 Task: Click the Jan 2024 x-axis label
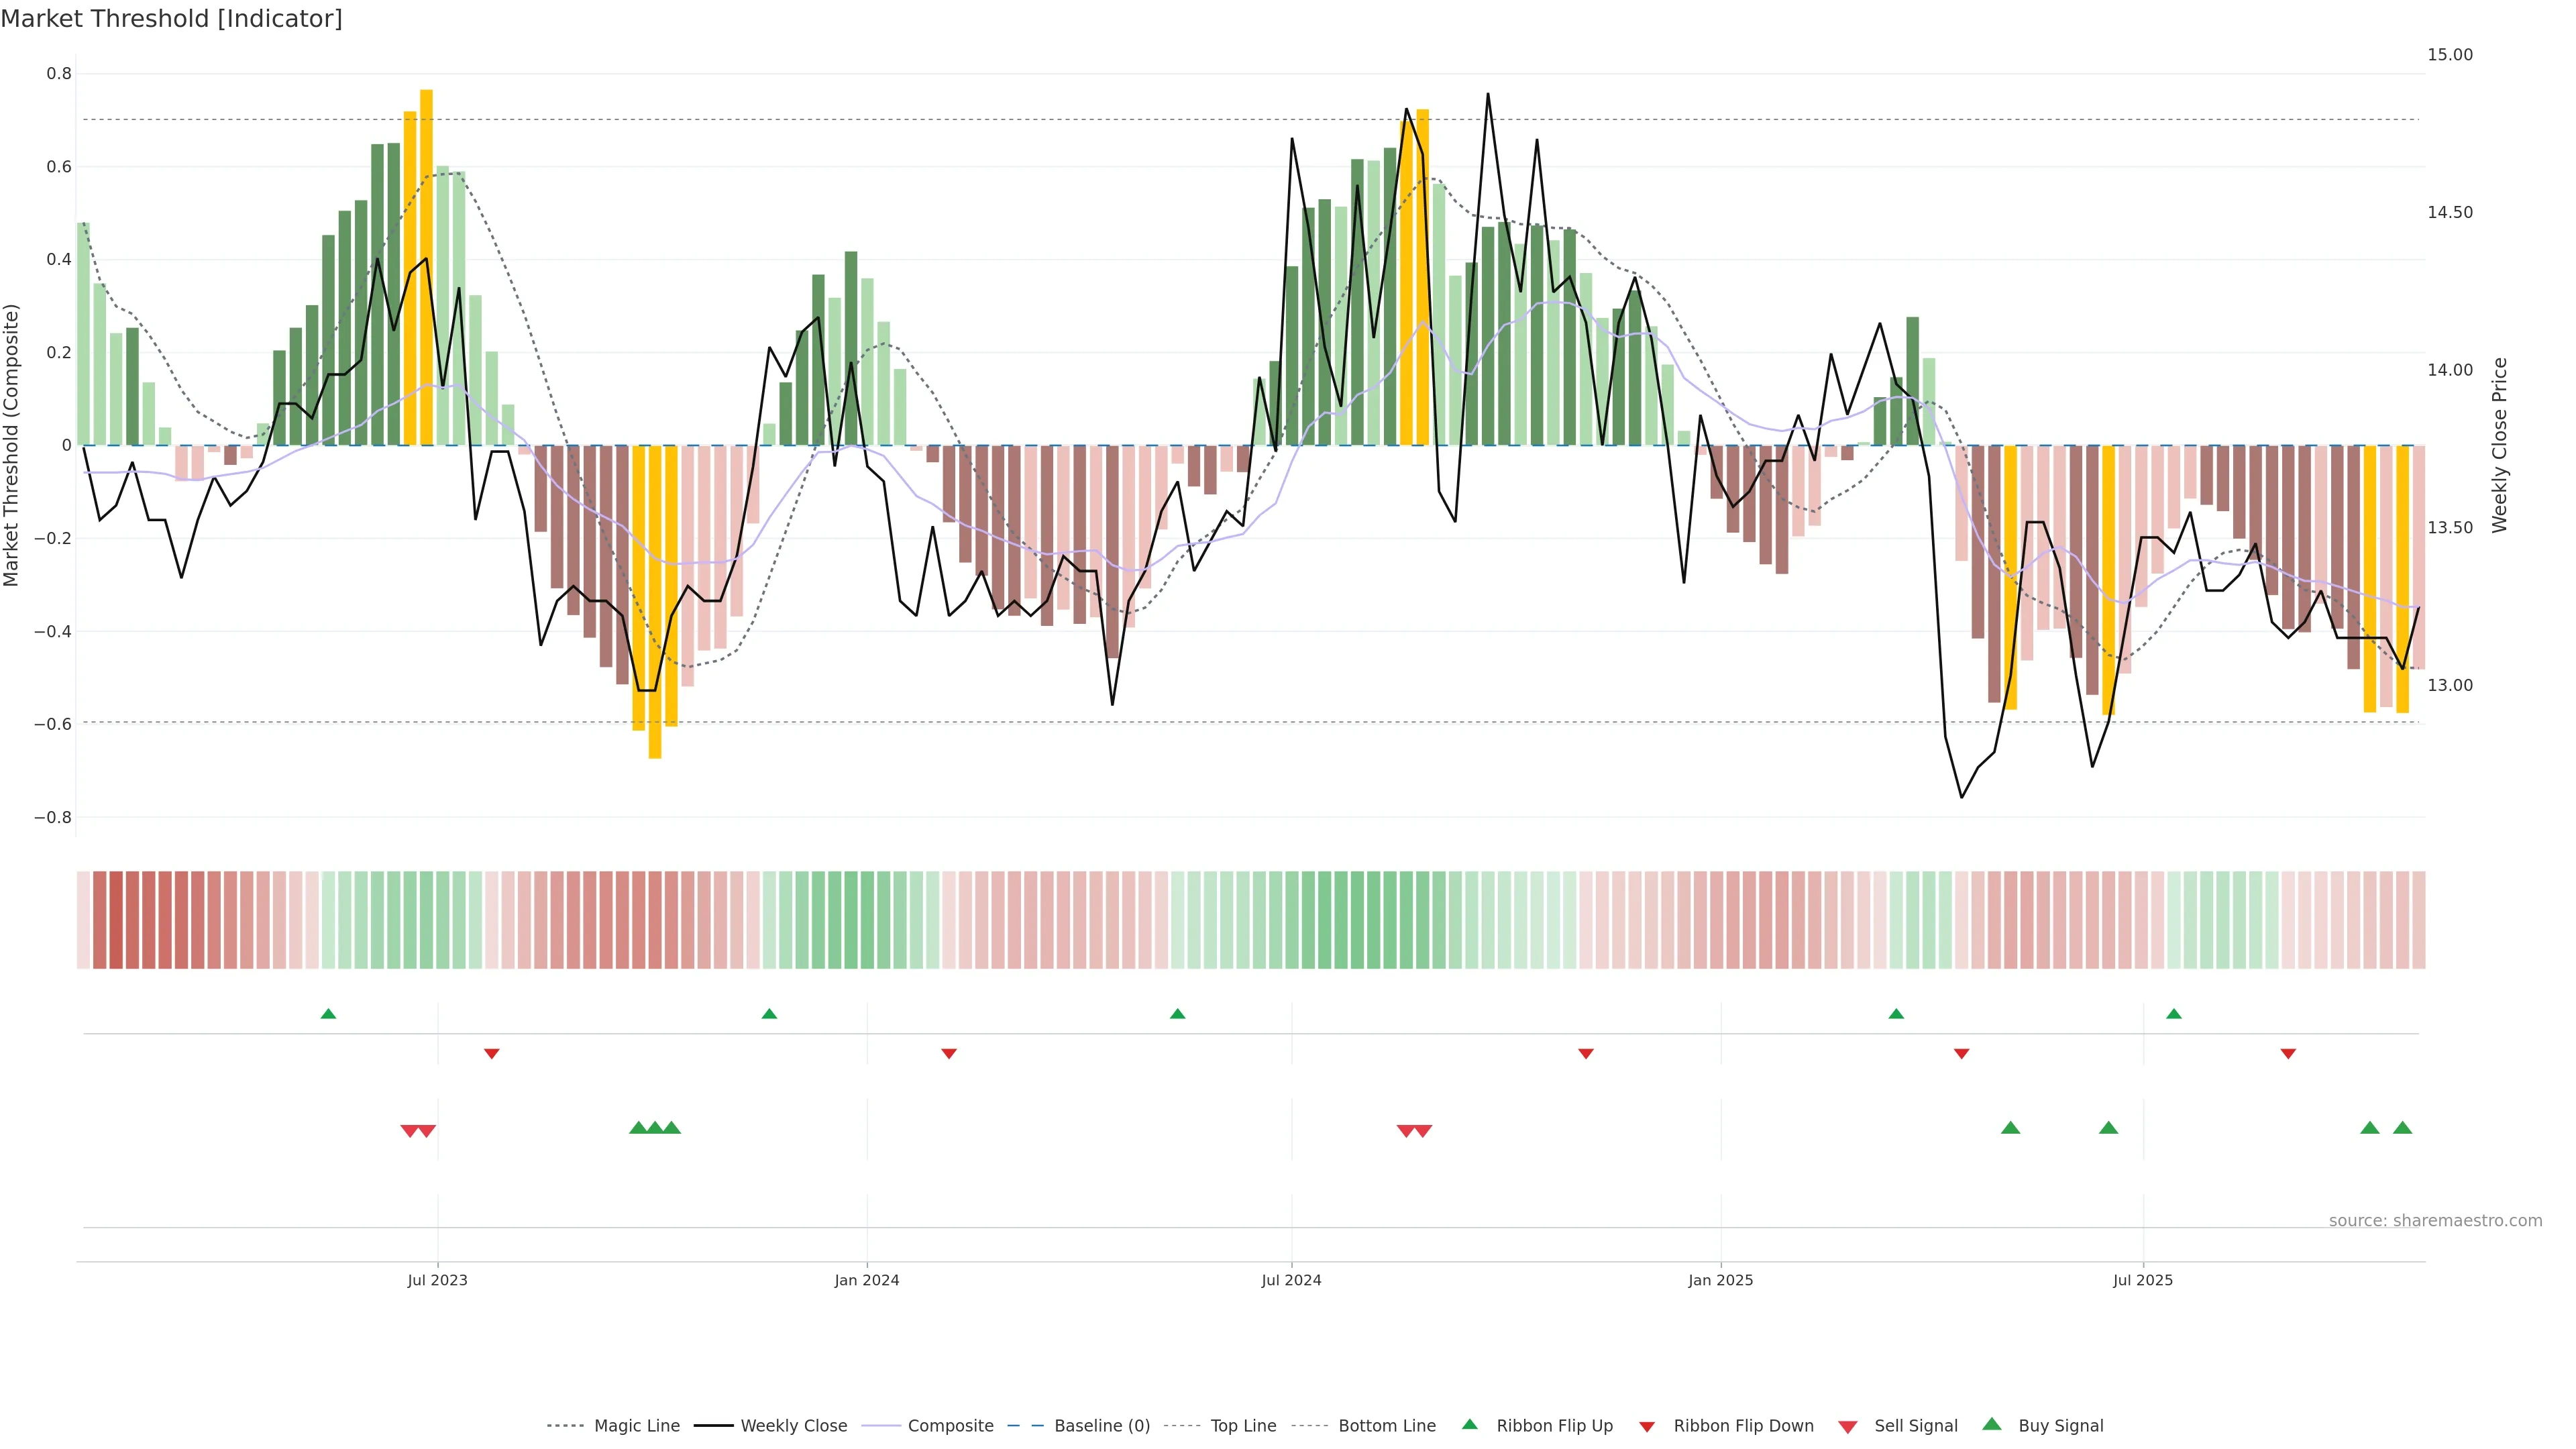point(867,1280)
